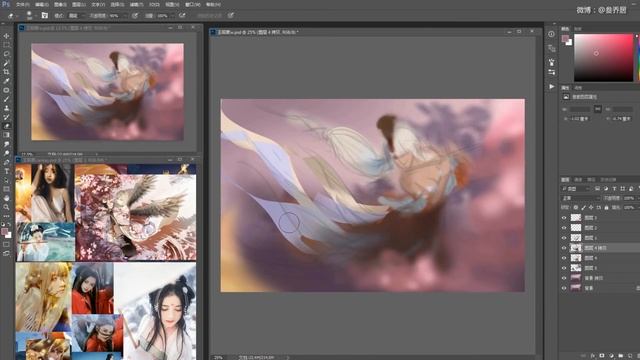Open the 文件 menu
The image size is (640, 360).
tap(22, 4)
